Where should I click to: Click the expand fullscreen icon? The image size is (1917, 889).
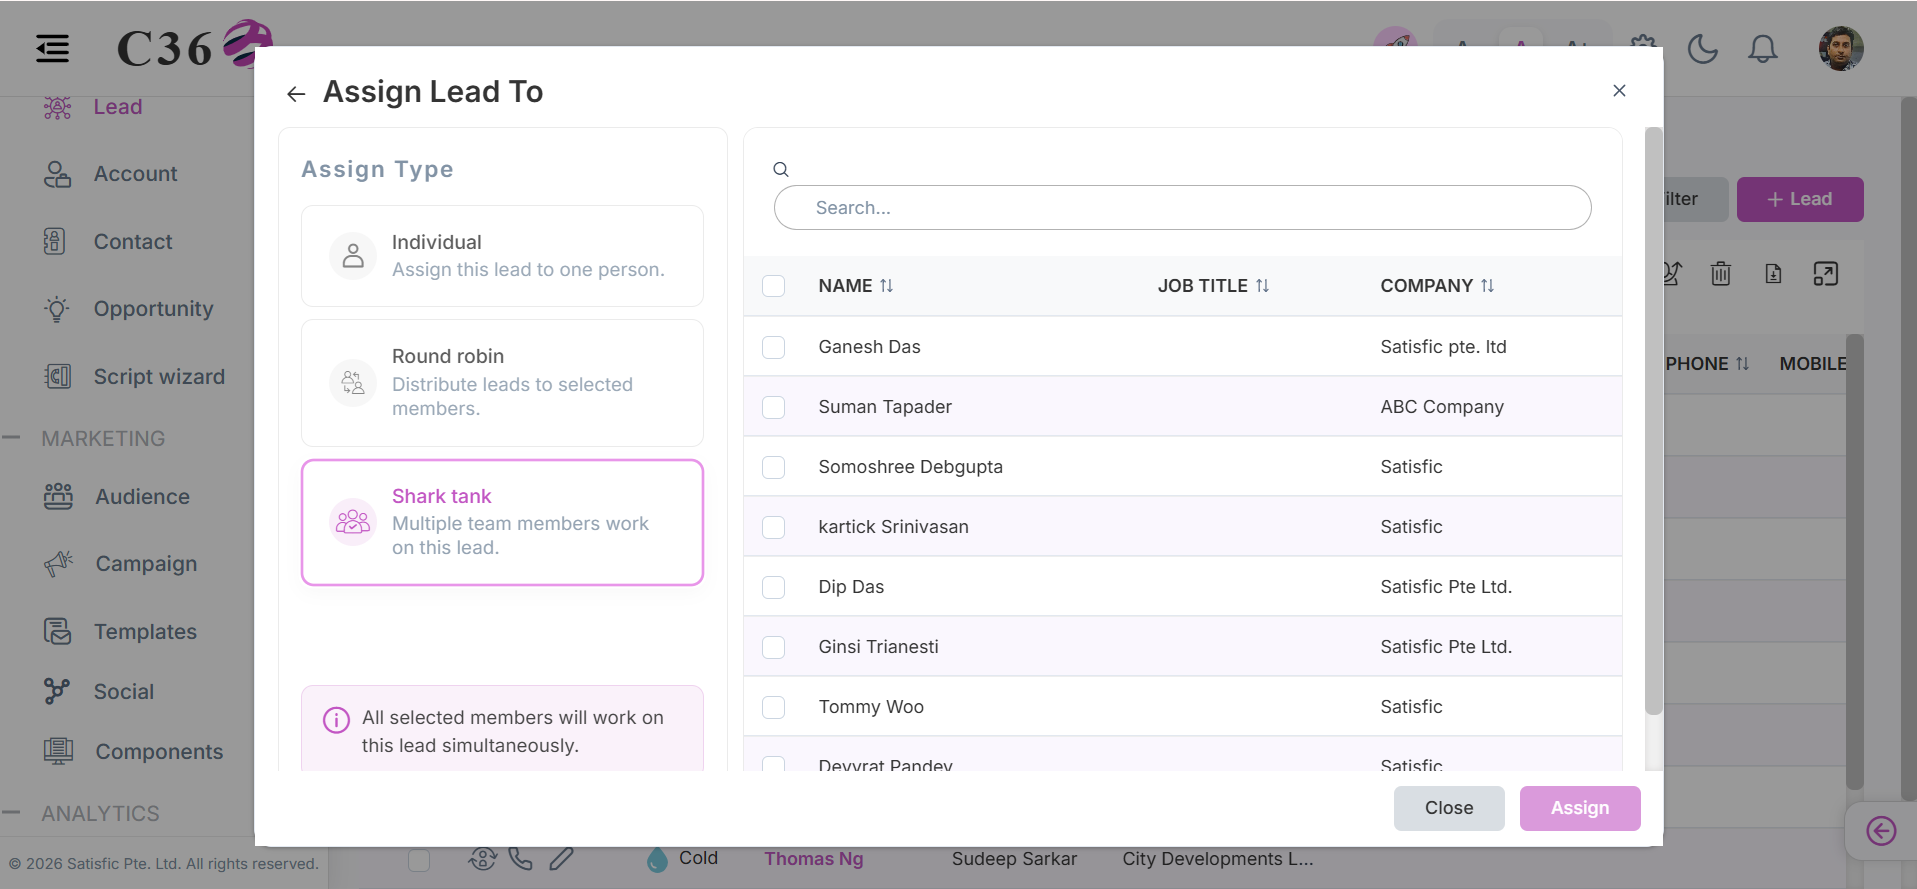pos(1825,273)
